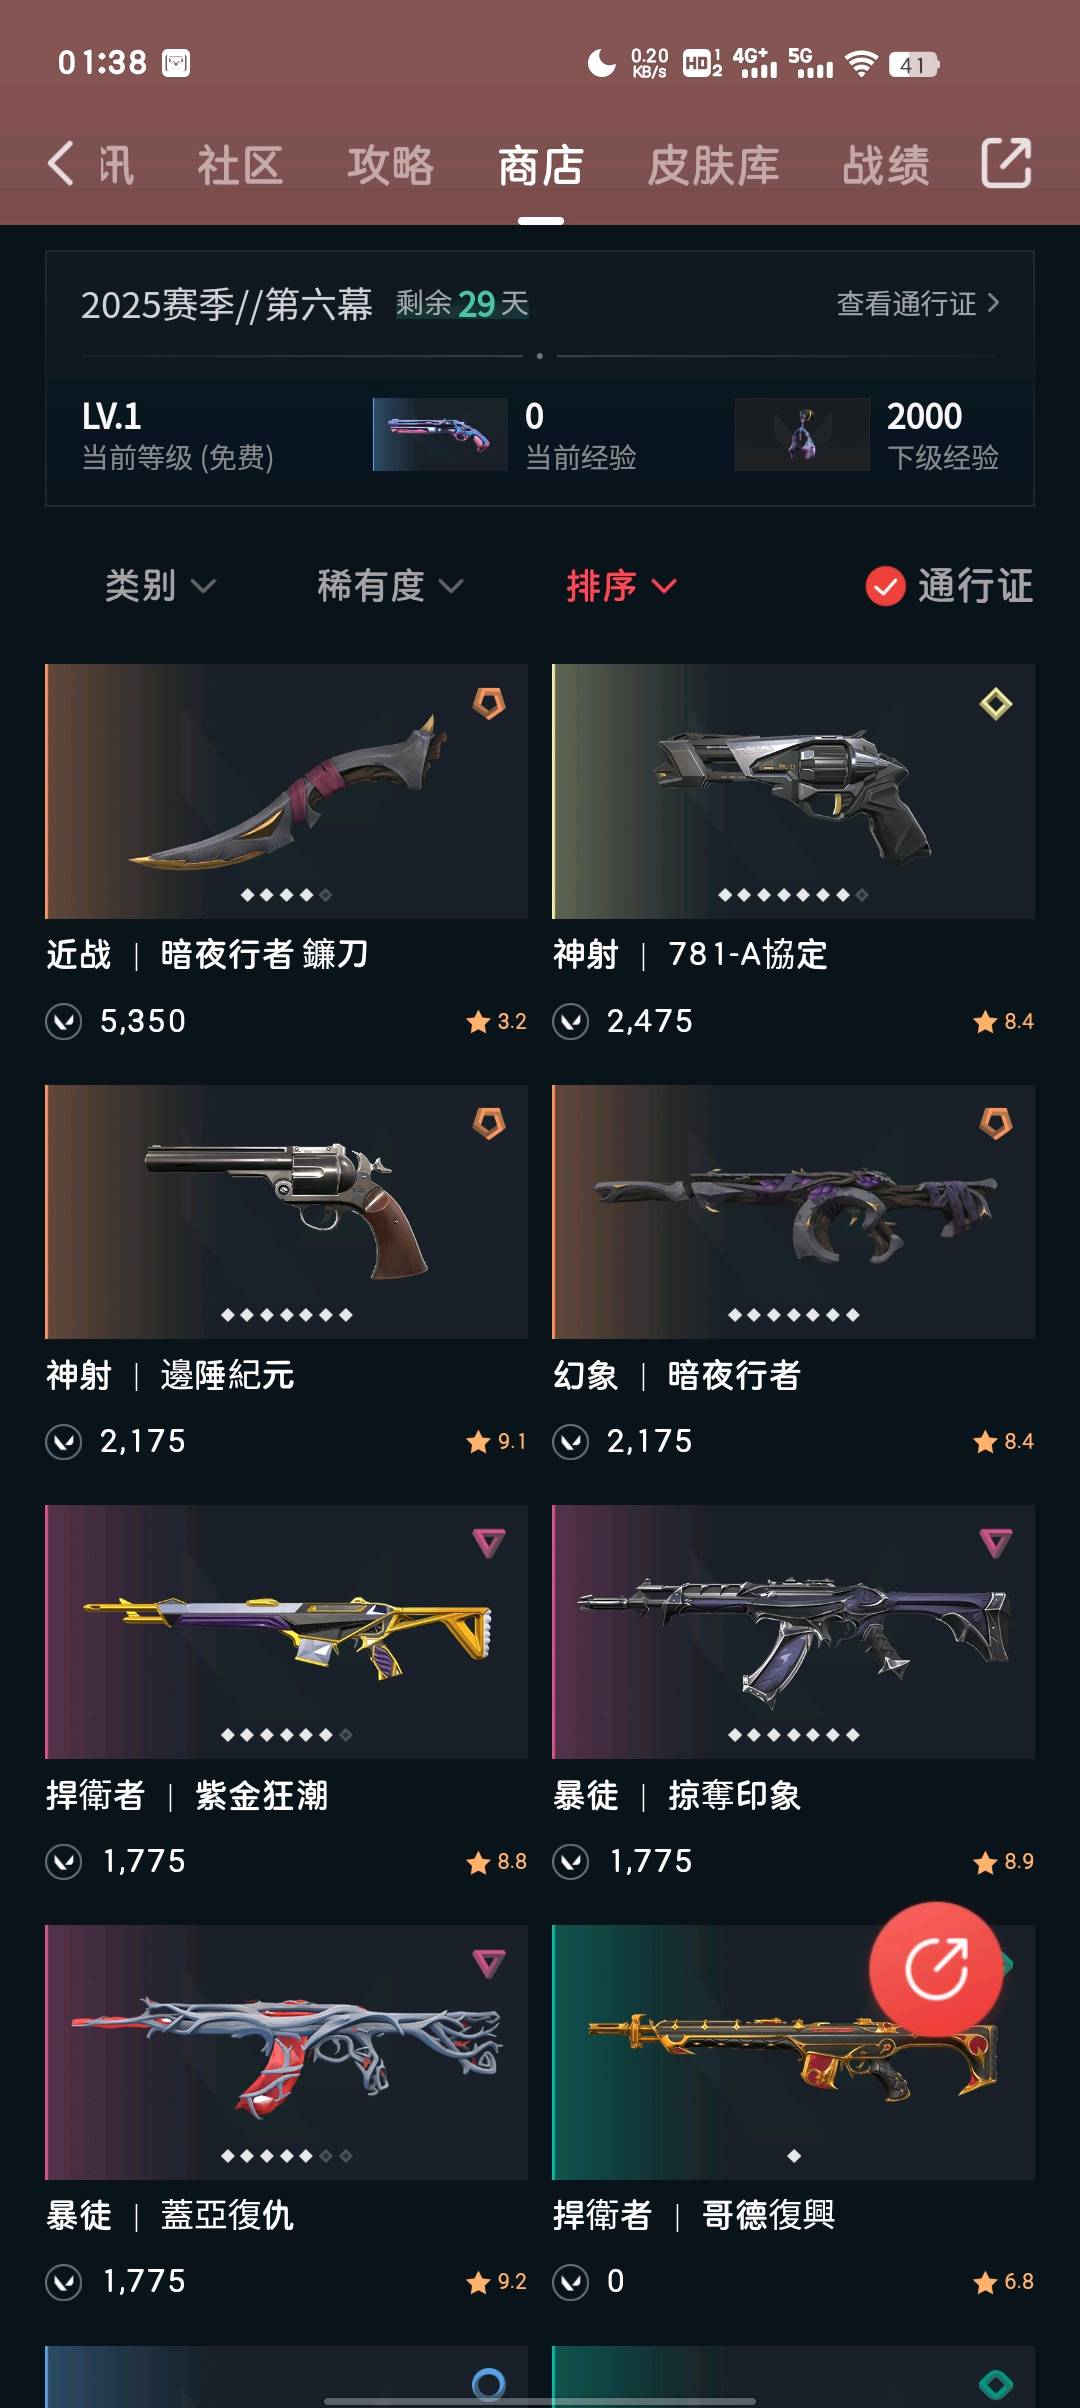Switch to the 战绩 tab
The width and height of the screenshot is (1080, 2408).
(886, 165)
